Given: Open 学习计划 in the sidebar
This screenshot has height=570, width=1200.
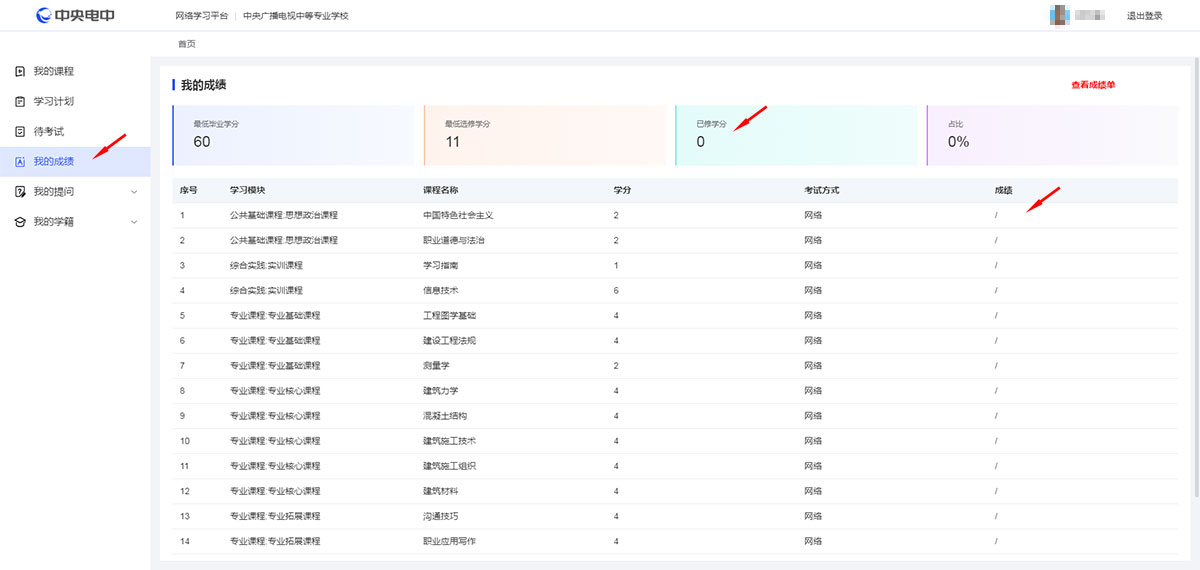Looking at the screenshot, I should pos(75,101).
